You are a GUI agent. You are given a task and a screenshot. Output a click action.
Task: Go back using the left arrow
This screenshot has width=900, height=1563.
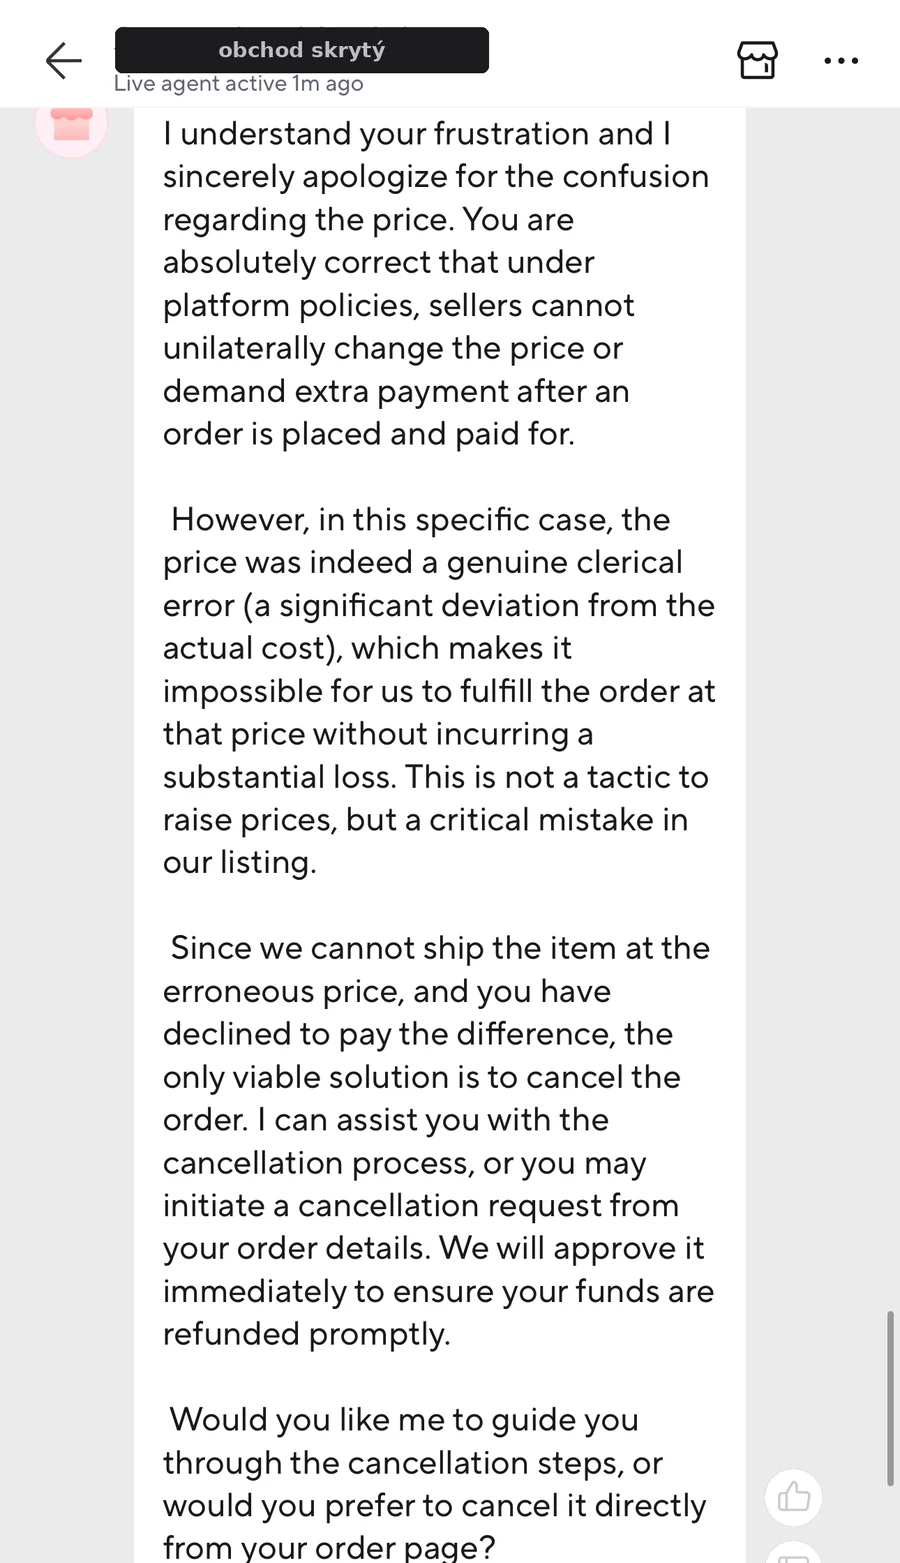63,61
